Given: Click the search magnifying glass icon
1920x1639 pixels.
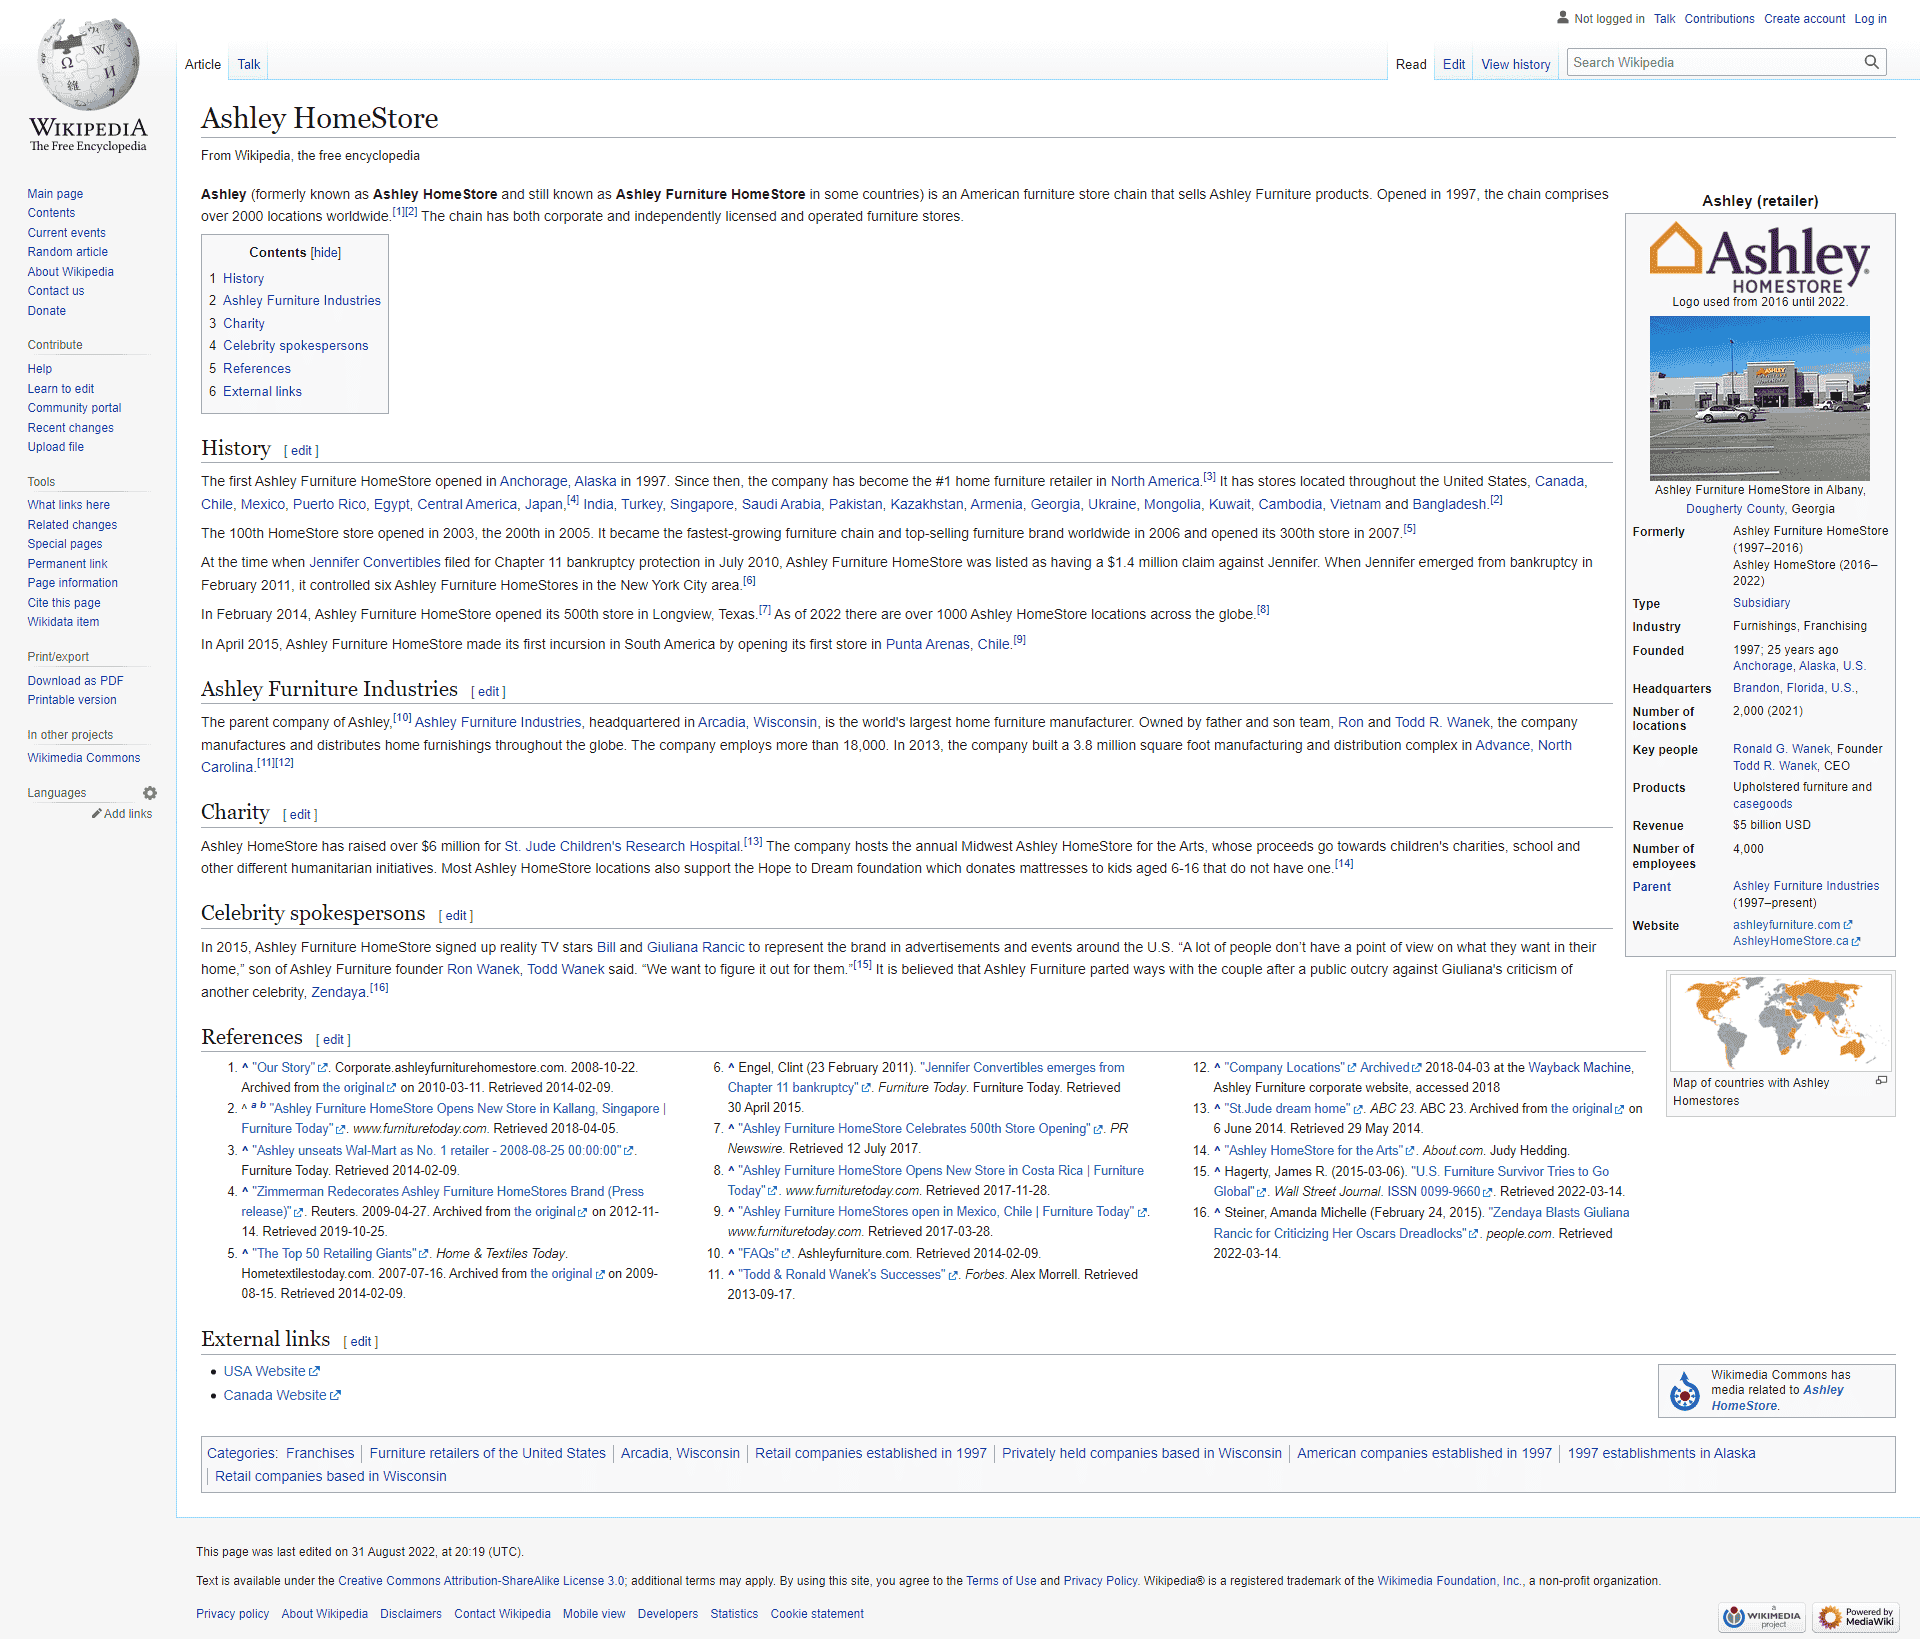Looking at the screenshot, I should (1871, 62).
